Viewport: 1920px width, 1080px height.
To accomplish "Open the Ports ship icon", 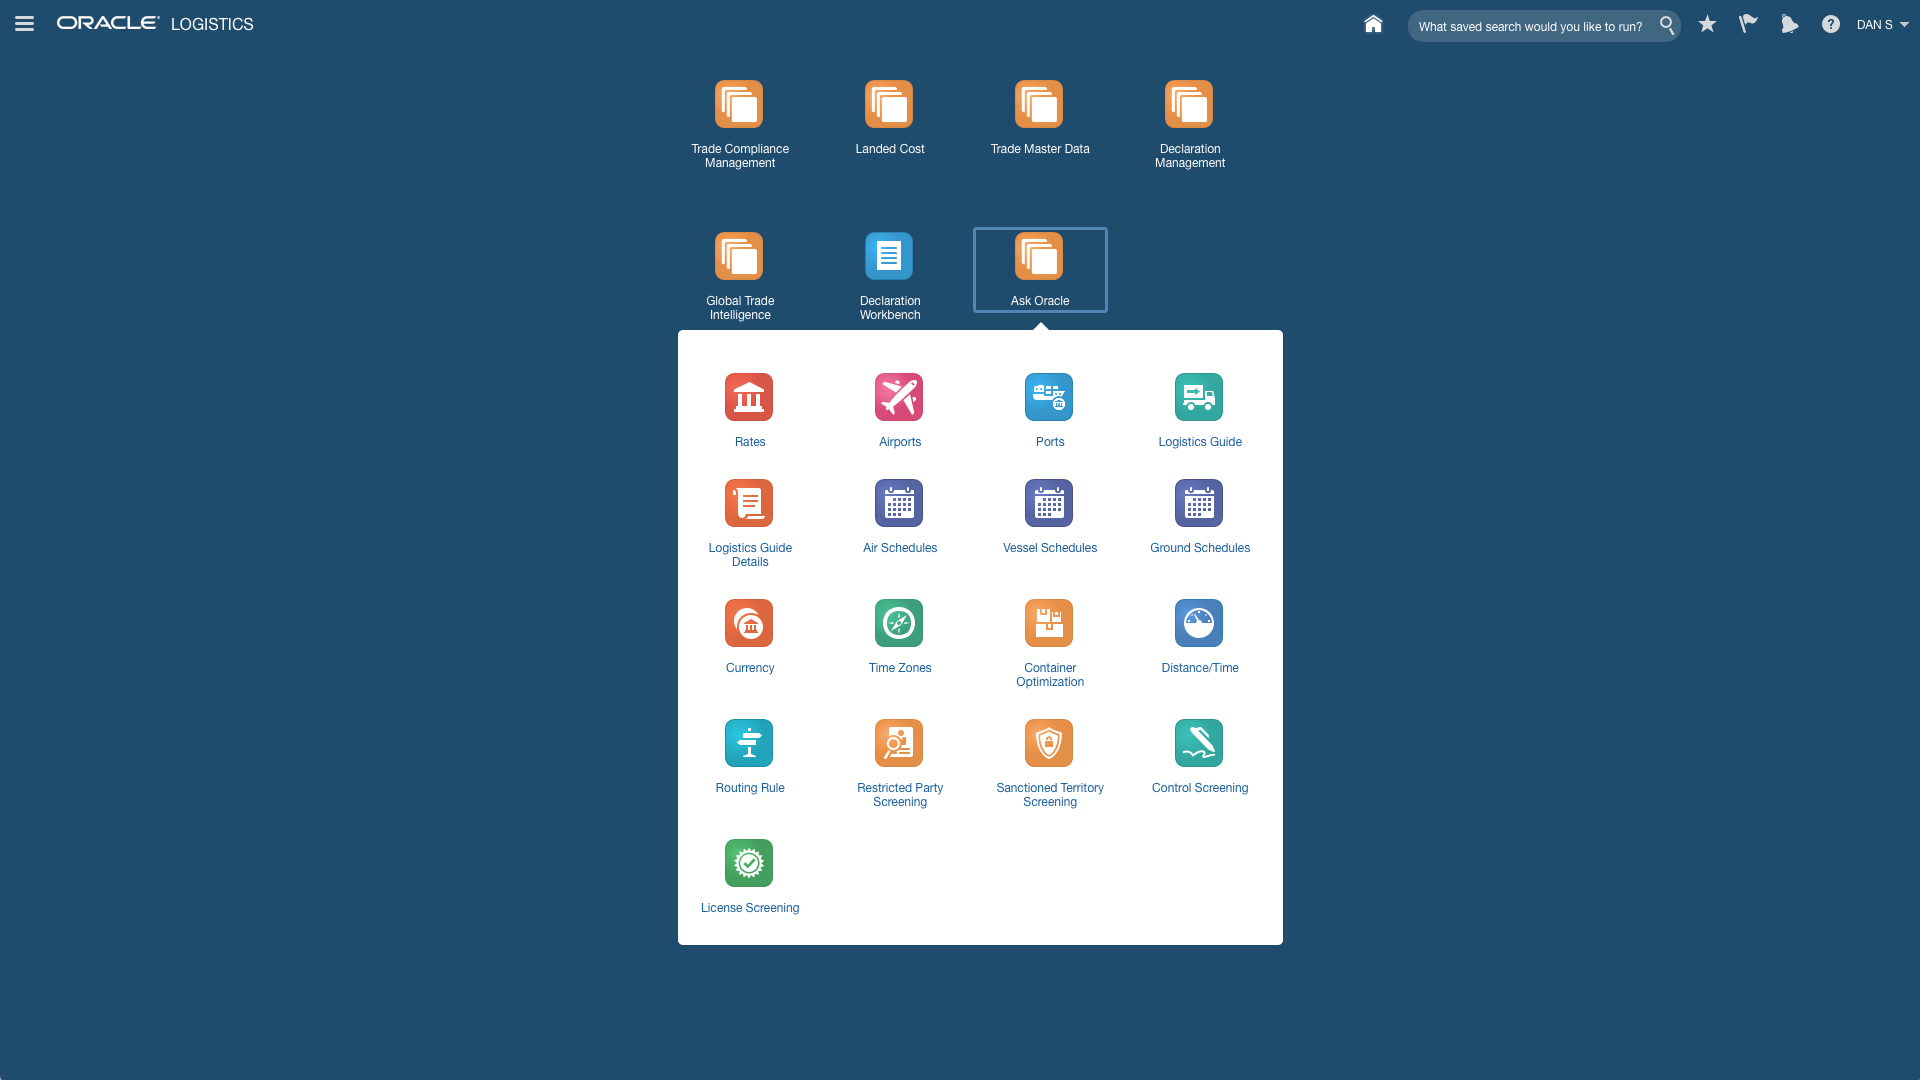I will point(1049,397).
